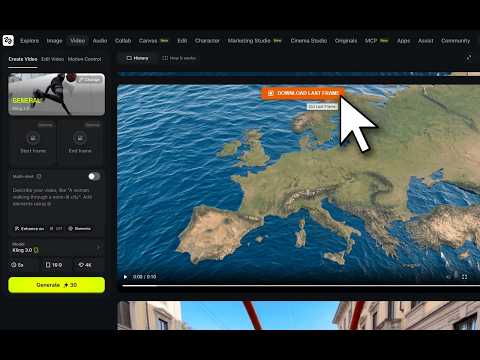Click the Download Last Frame icon
Image resolution: width=480 pixels, height=360 pixels.
pos(271,93)
